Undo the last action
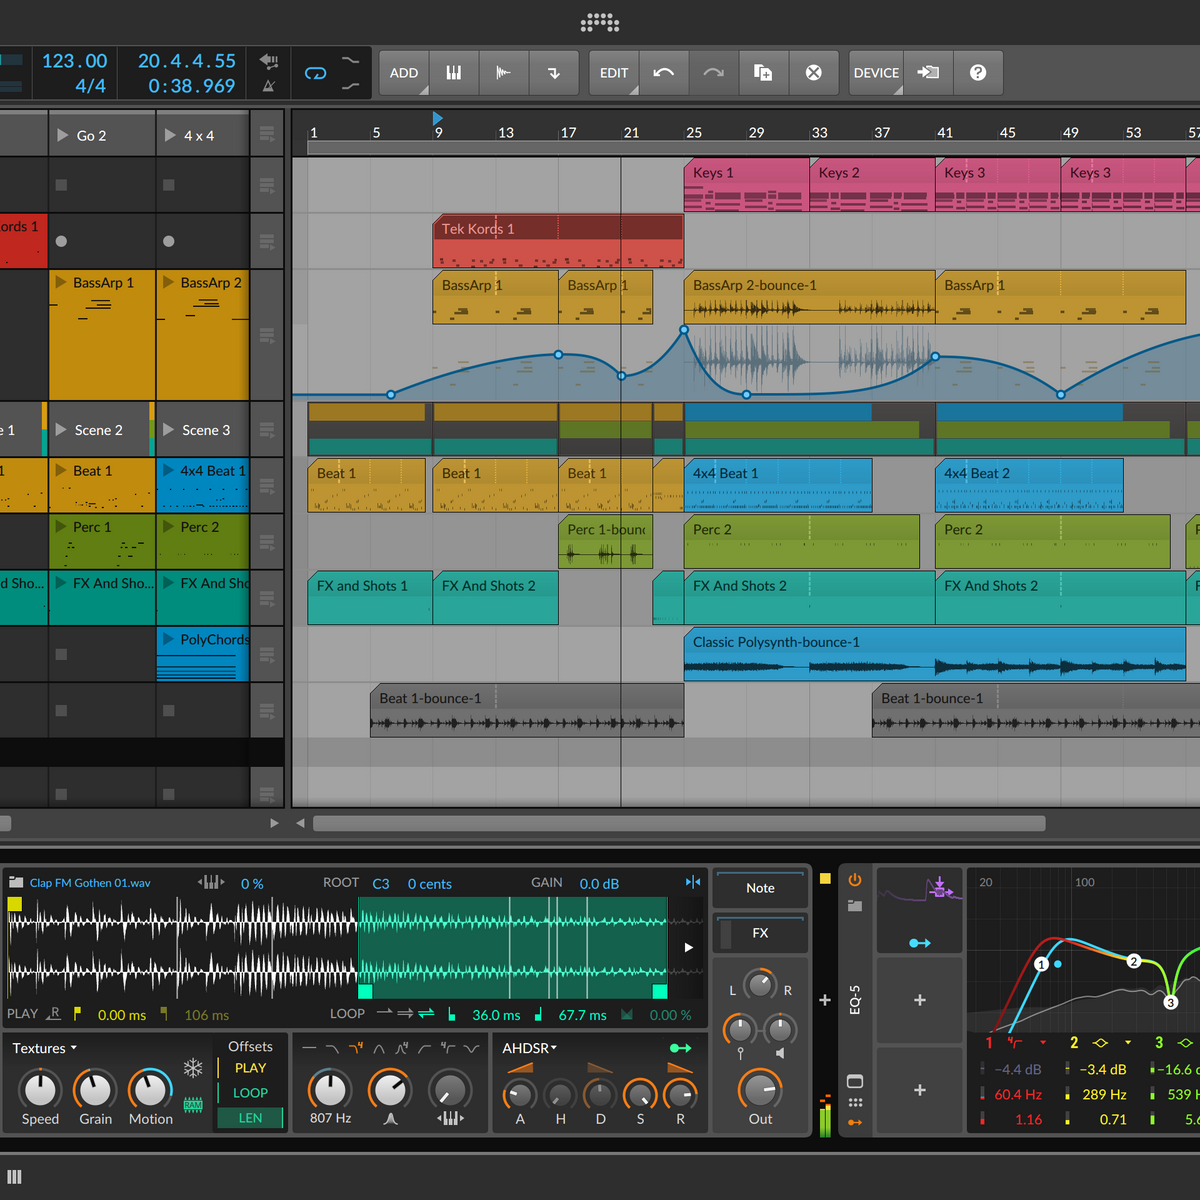 (x=663, y=73)
